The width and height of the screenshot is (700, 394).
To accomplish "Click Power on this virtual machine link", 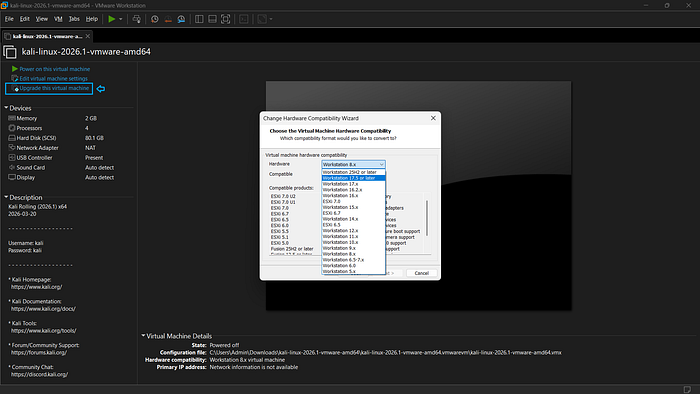I will click(54, 69).
